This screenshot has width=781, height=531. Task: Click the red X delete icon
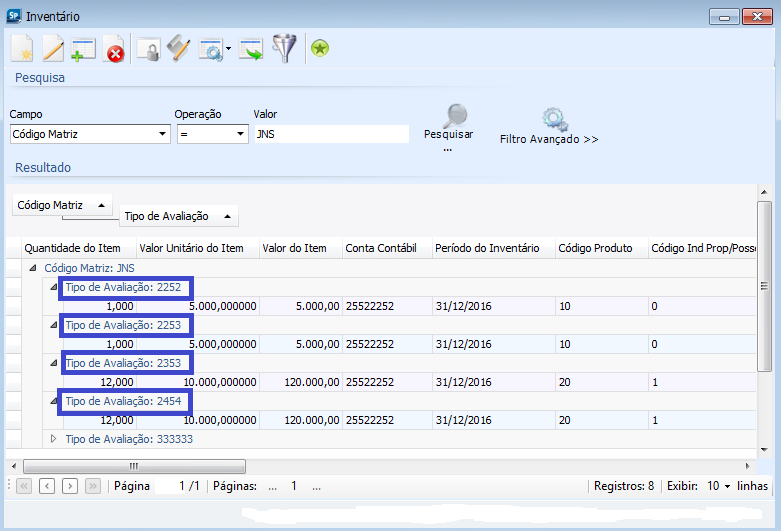tap(114, 50)
